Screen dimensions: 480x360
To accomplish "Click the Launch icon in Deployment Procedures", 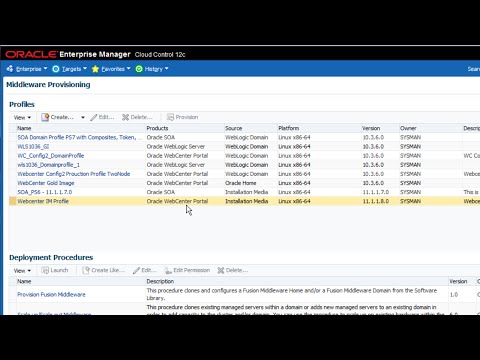I will click(x=45, y=270).
